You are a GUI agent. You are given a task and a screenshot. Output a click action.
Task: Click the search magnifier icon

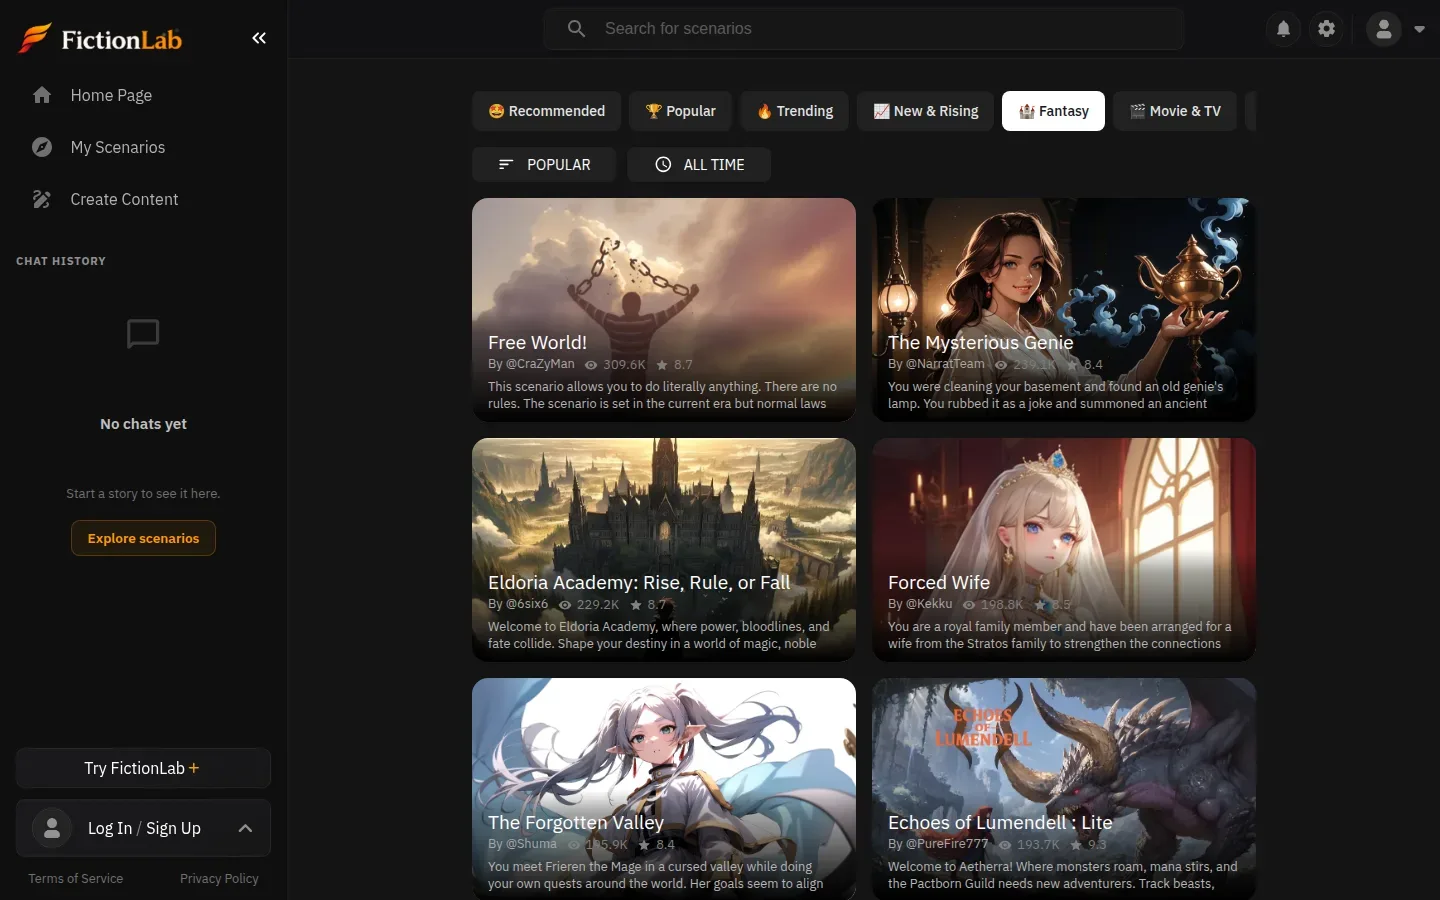tap(577, 28)
